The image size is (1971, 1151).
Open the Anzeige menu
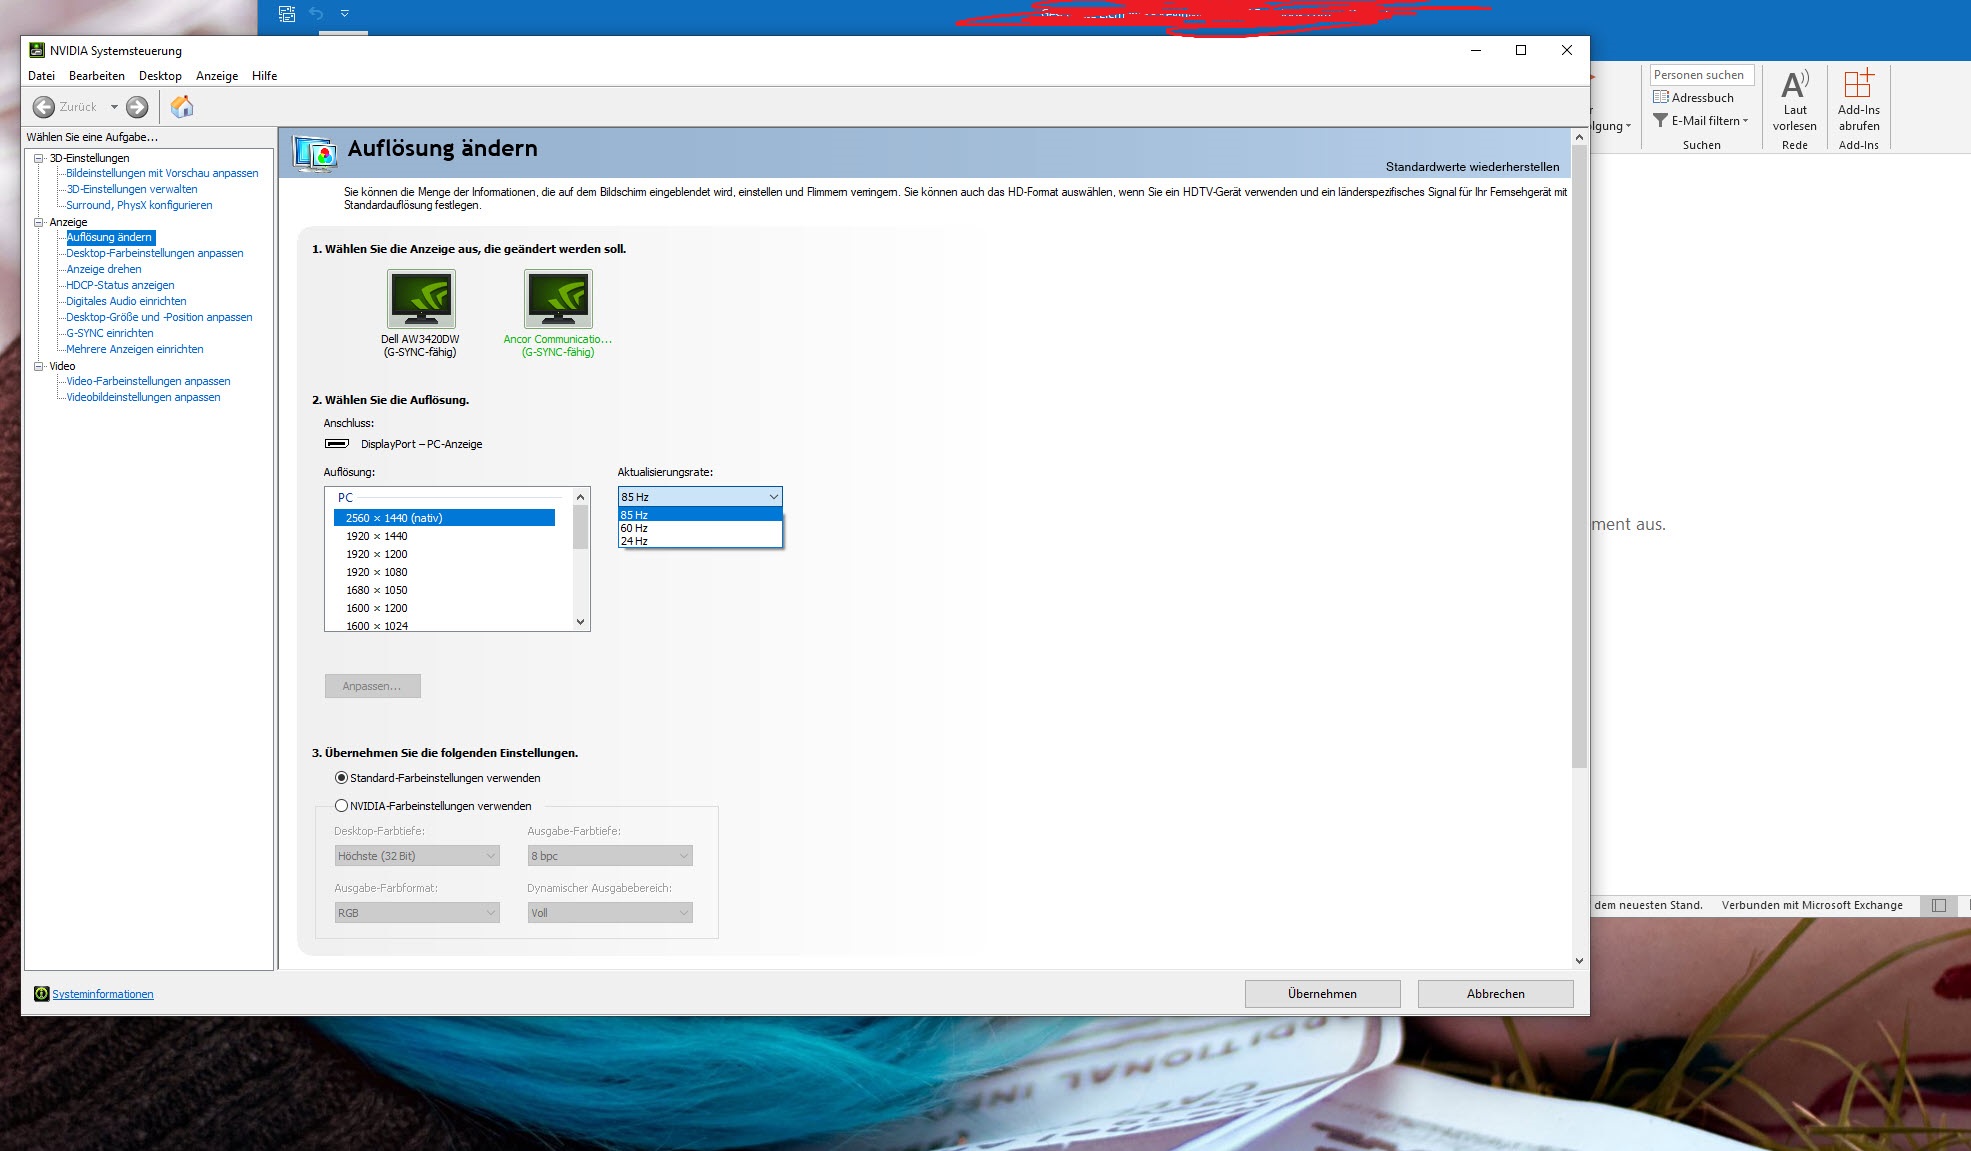click(216, 76)
